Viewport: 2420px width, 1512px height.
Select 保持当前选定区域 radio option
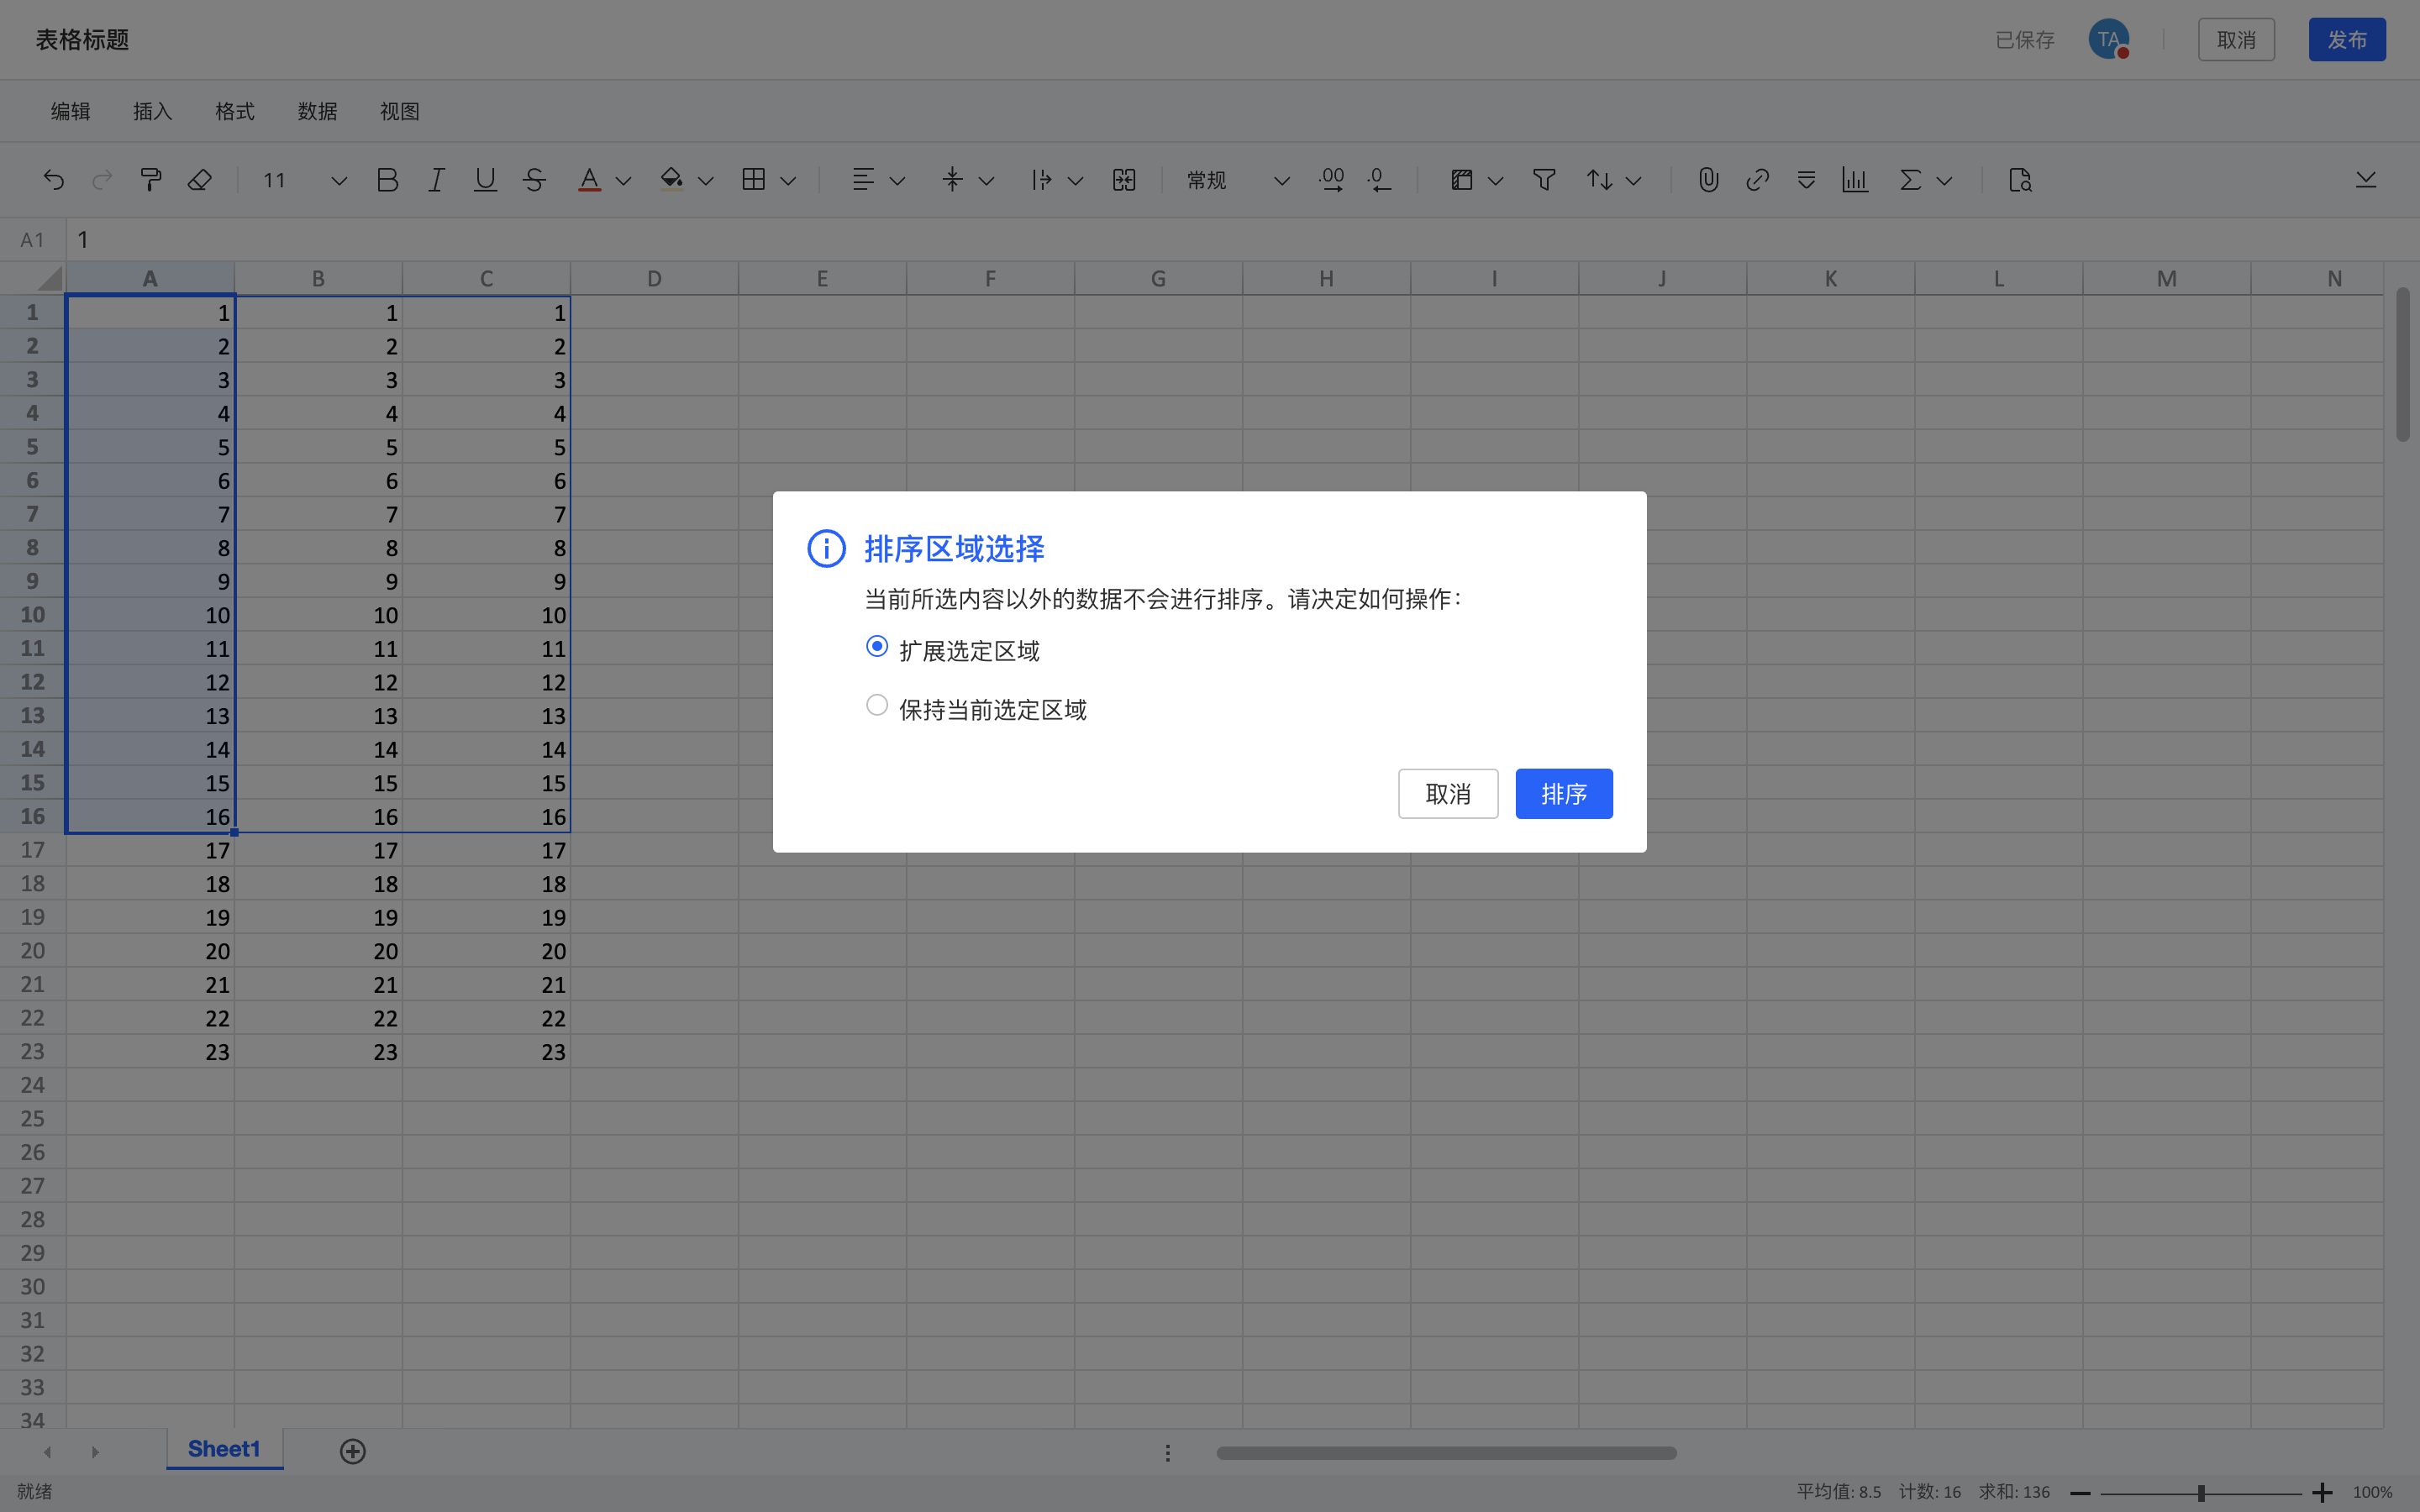click(877, 706)
